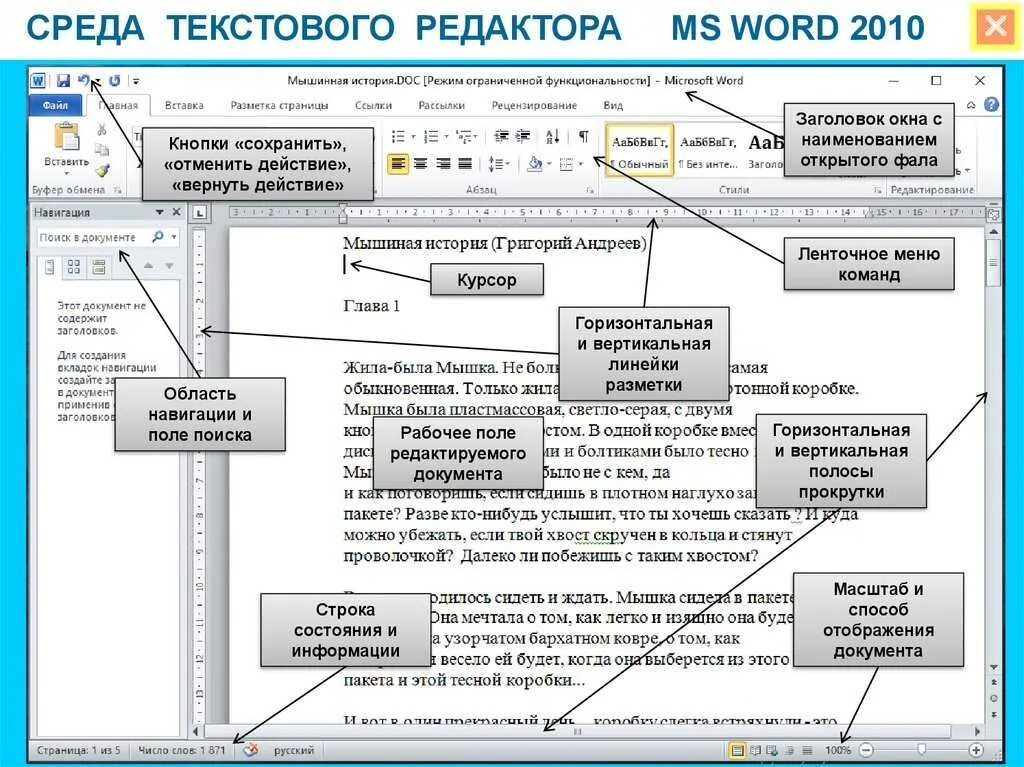The image size is (1024, 767).
Task: Click the Sort A-Z icon
Action: [x=553, y=137]
